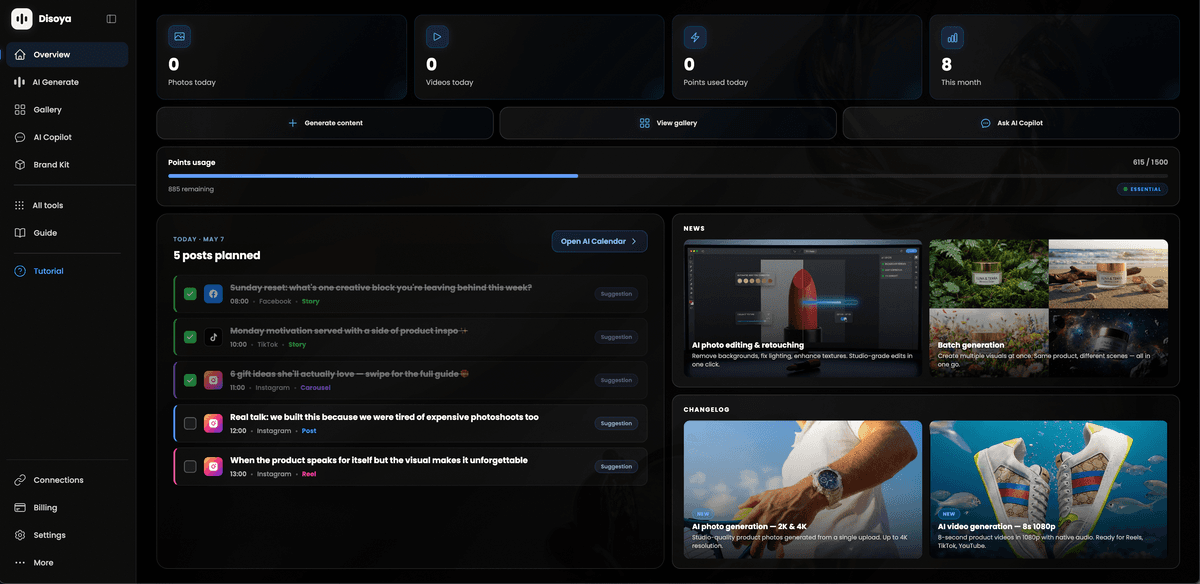The image size is (1200, 584).
Task: Click the Photos today image icon
Action: pos(179,37)
